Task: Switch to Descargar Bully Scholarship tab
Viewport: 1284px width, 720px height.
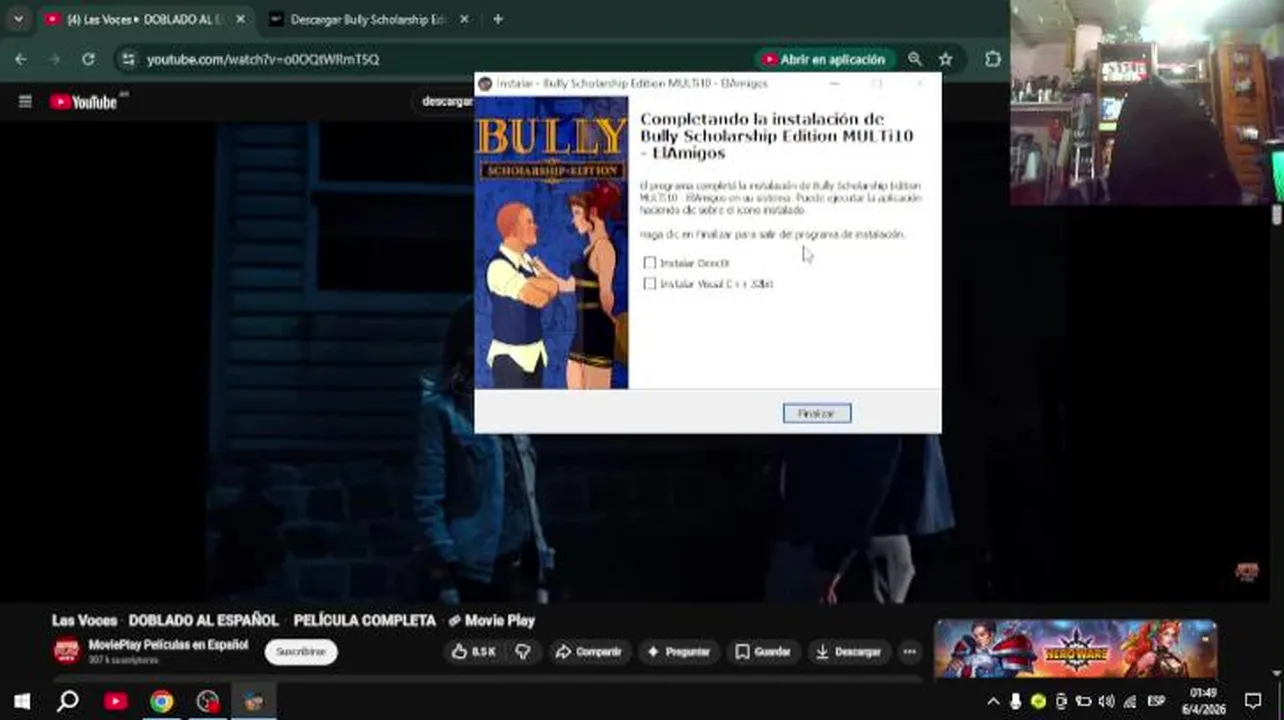Action: click(367, 19)
